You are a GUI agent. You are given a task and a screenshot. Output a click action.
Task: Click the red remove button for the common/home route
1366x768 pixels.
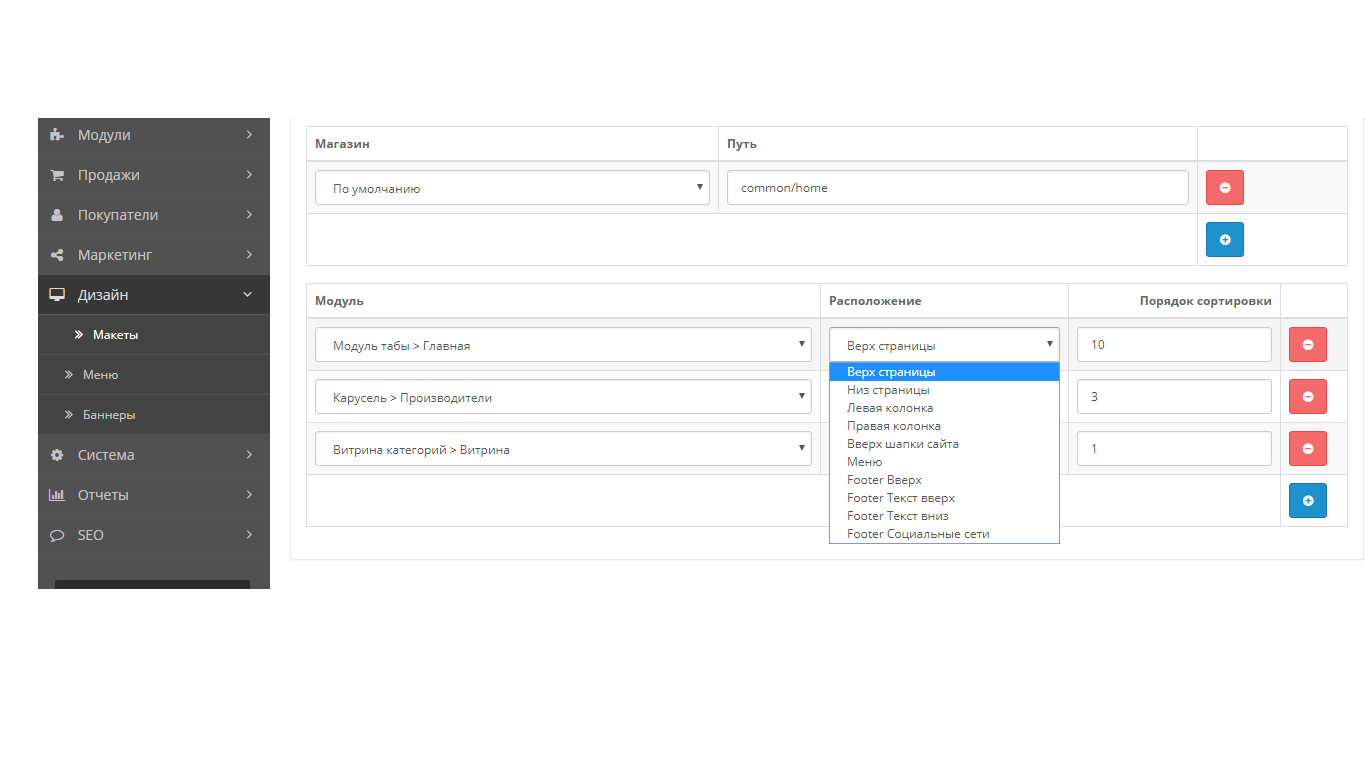[x=1224, y=187]
